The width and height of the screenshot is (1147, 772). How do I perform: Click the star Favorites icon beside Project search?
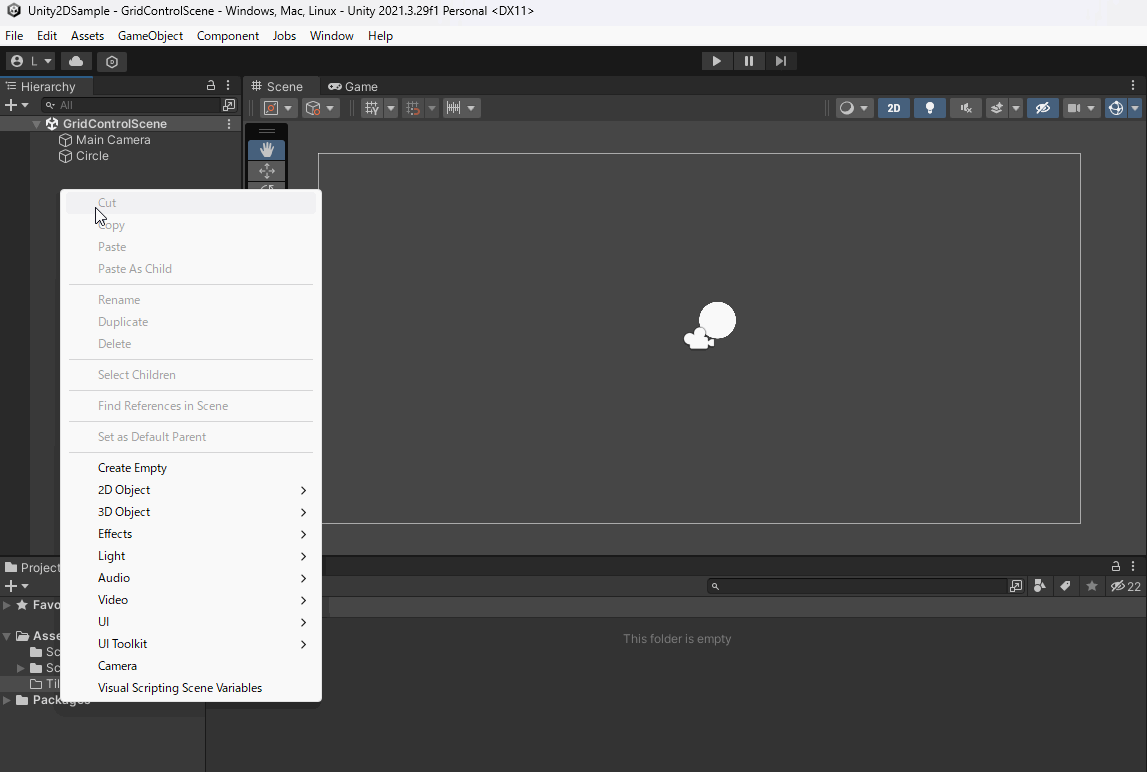pos(1092,586)
